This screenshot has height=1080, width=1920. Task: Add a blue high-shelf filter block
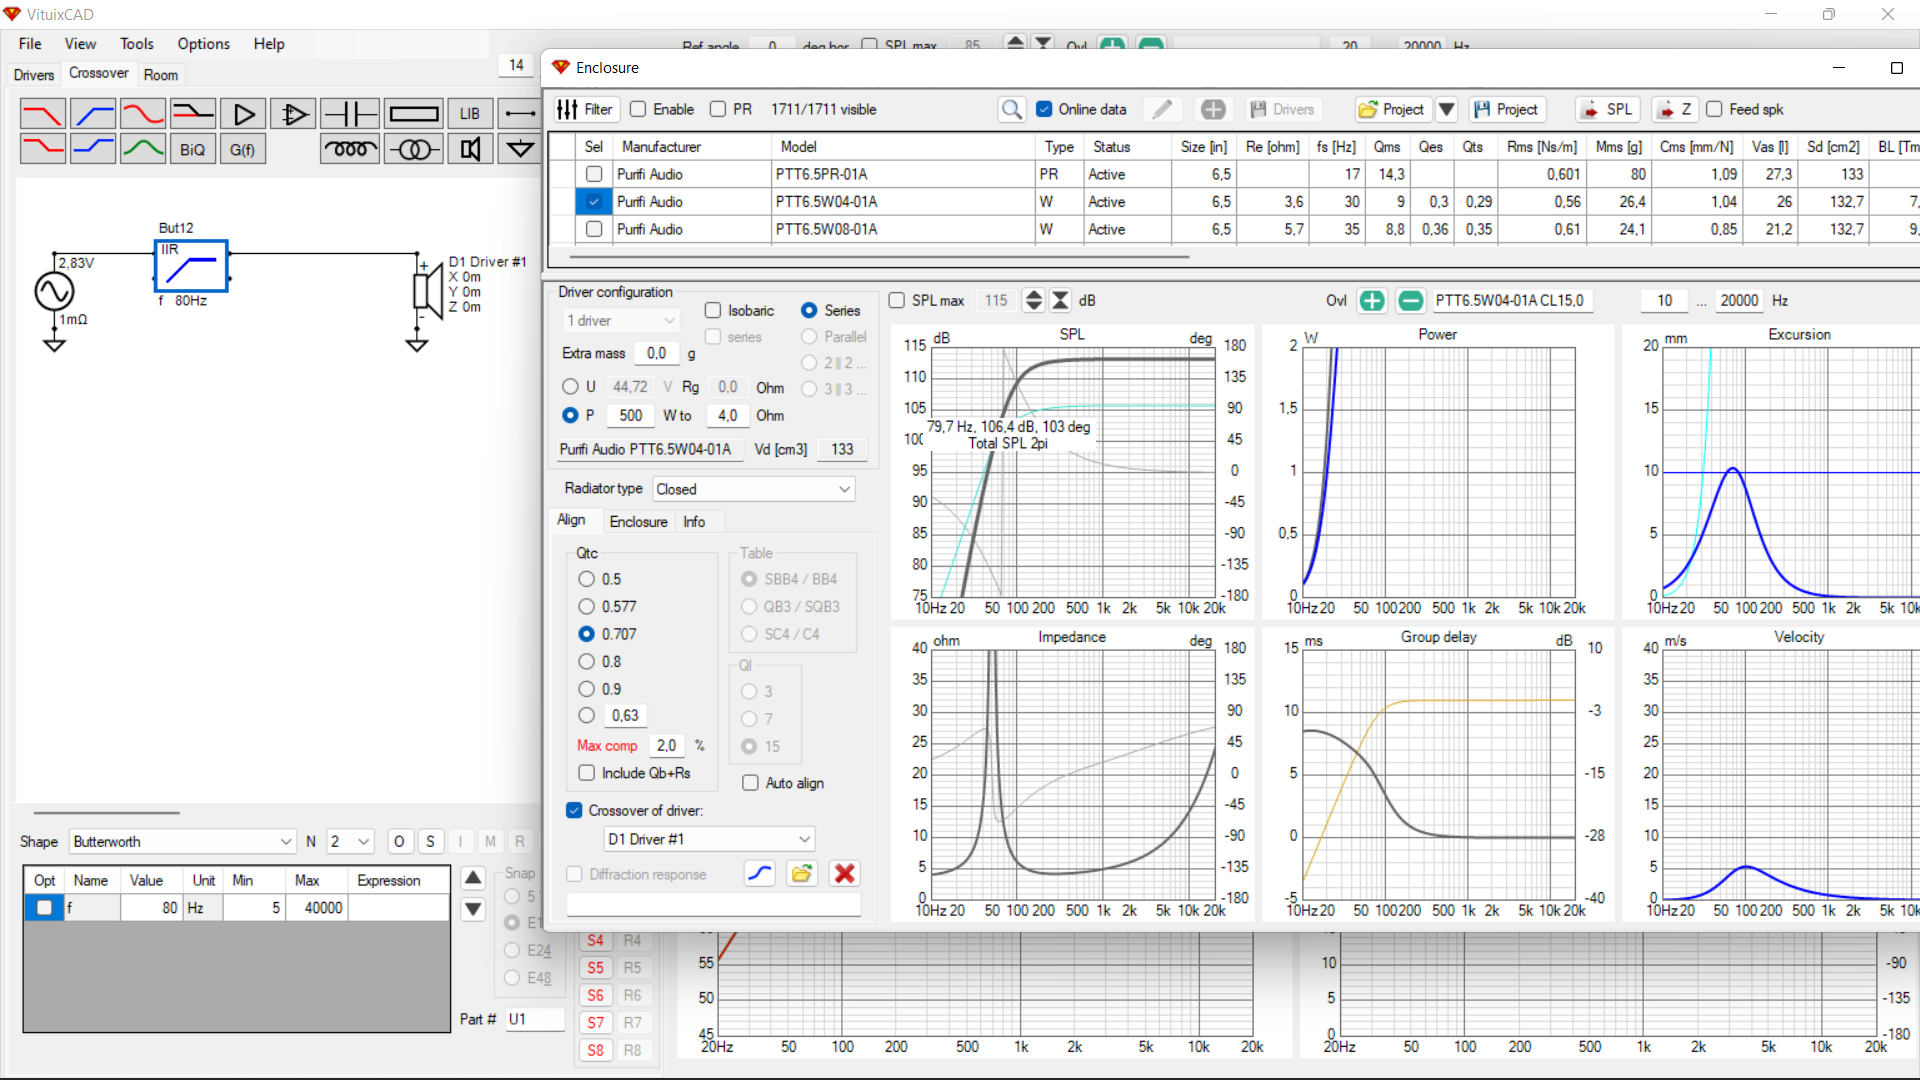pyautogui.click(x=93, y=149)
